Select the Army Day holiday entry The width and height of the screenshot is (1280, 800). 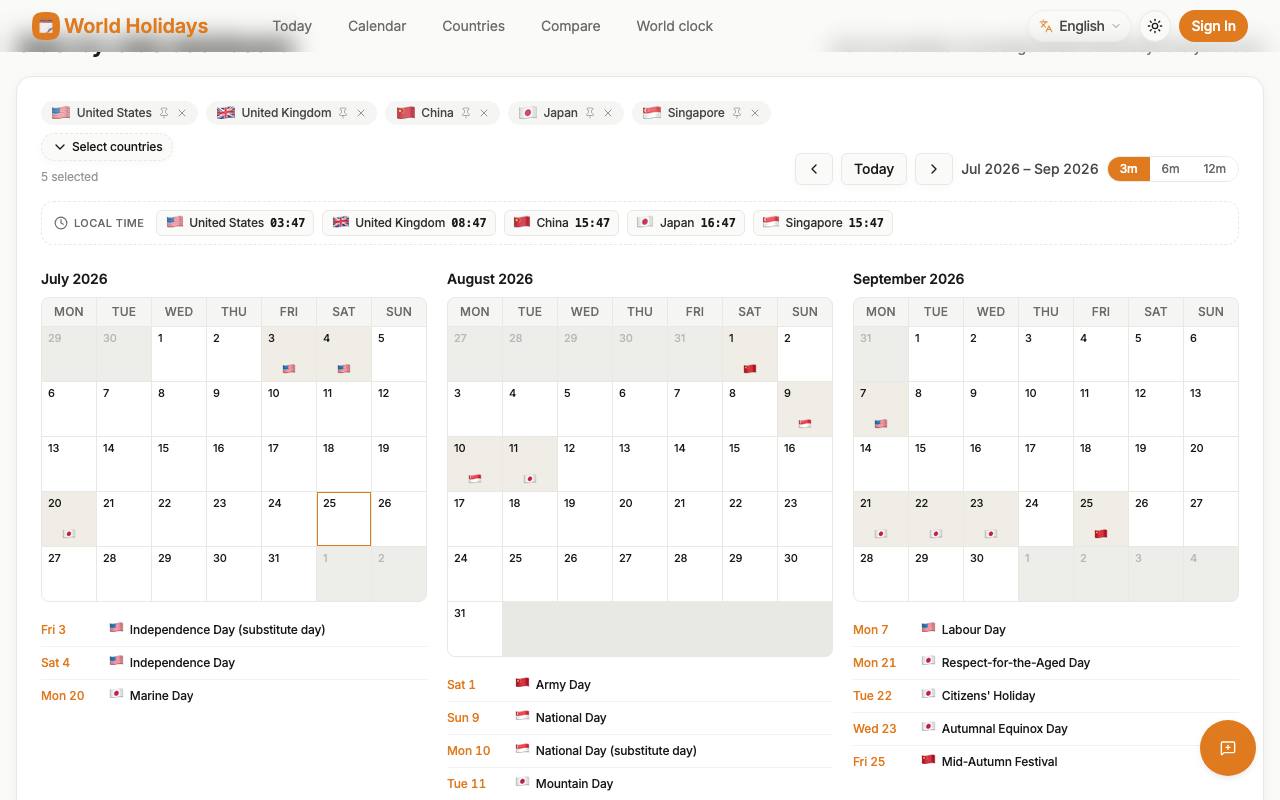pyautogui.click(x=640, y=685)
